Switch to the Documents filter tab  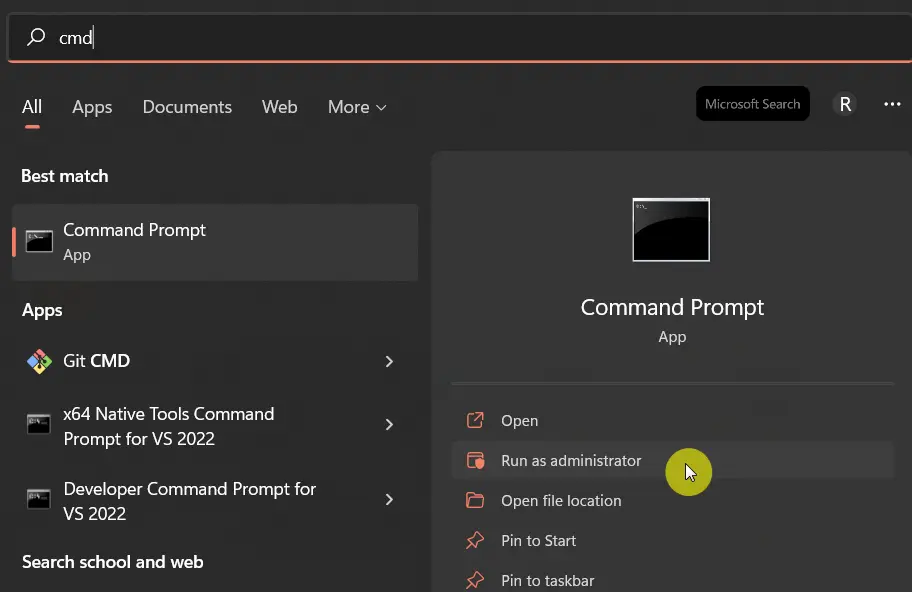tap(187, 107)
